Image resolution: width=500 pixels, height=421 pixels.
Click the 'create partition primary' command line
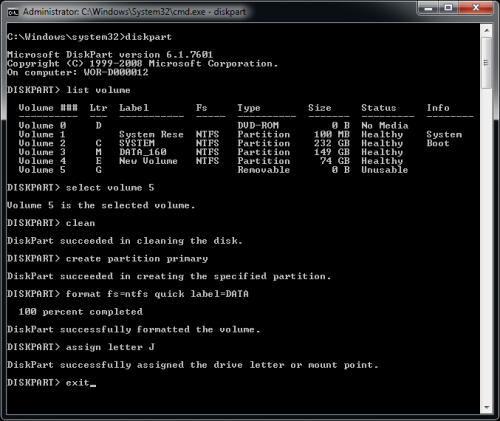pos(108,258)
